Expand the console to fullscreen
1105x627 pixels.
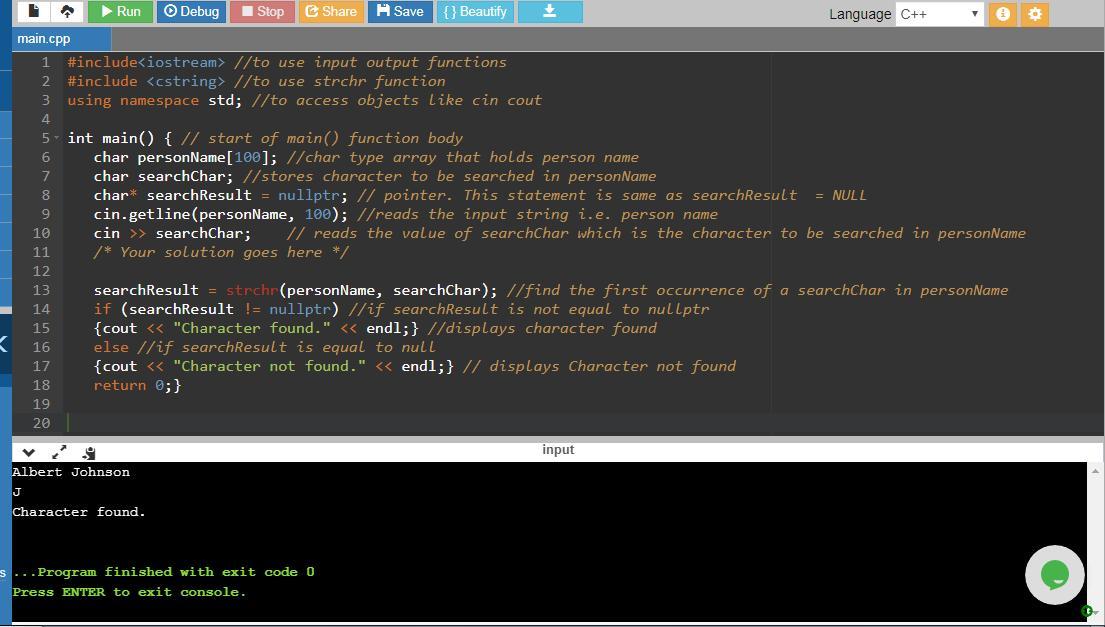pyautogui.click(x=59, y=452)
